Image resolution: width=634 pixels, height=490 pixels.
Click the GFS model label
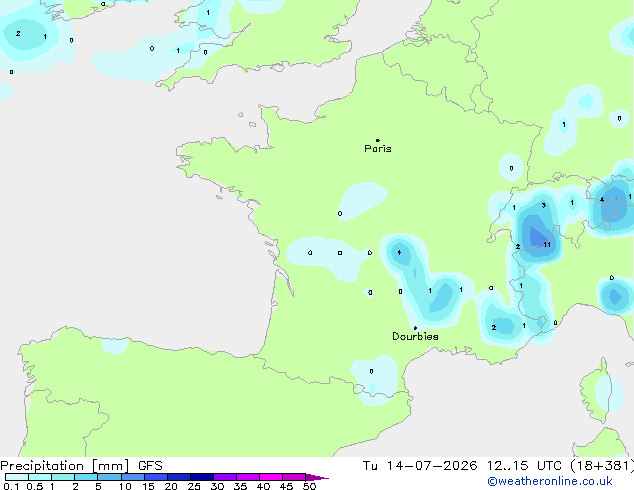coord(150,466)
